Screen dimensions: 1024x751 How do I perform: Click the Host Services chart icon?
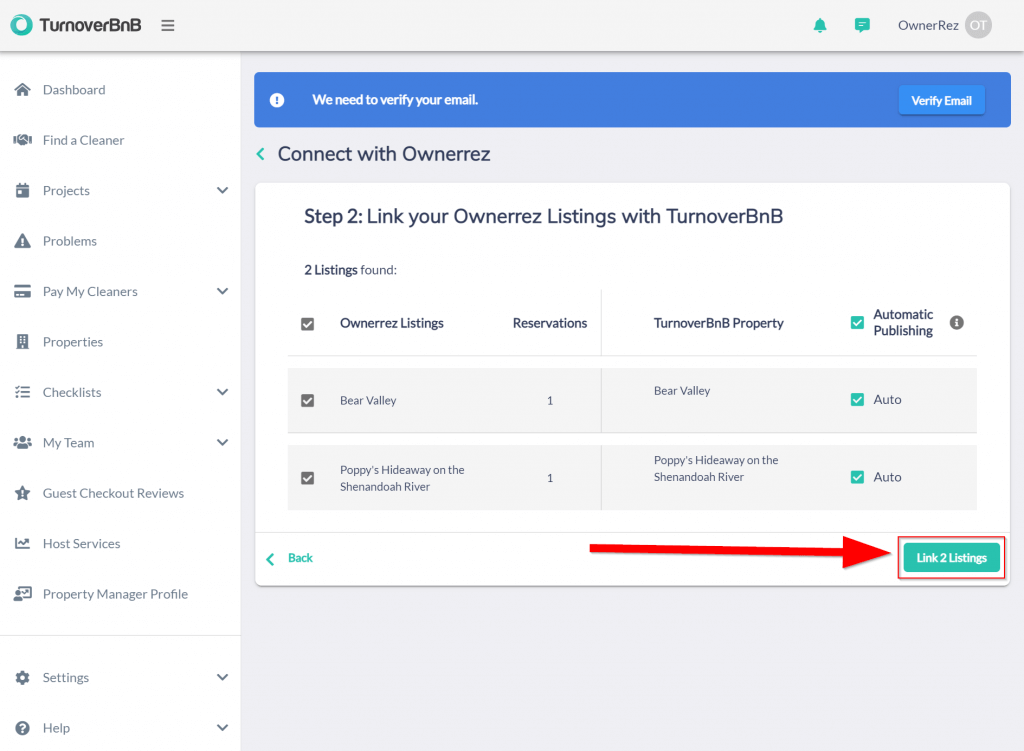point(23,543)
